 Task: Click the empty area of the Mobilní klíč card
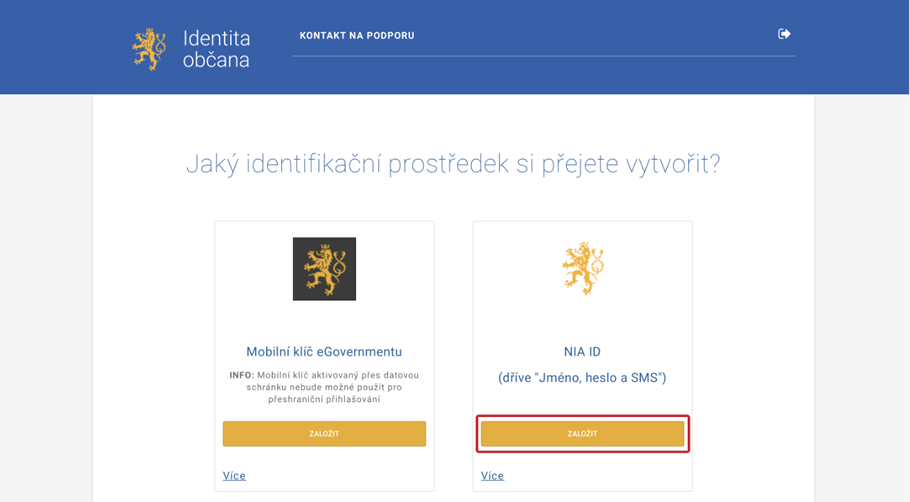[324, 322]
